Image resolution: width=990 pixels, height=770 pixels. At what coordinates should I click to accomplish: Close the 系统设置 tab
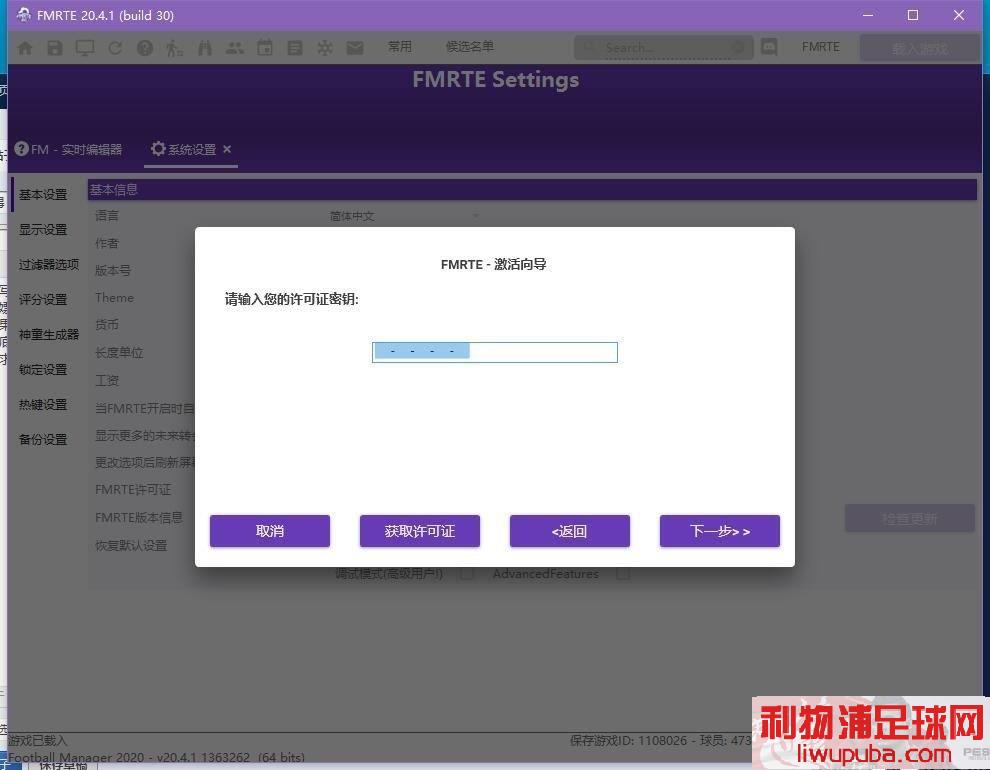[227, 149]
